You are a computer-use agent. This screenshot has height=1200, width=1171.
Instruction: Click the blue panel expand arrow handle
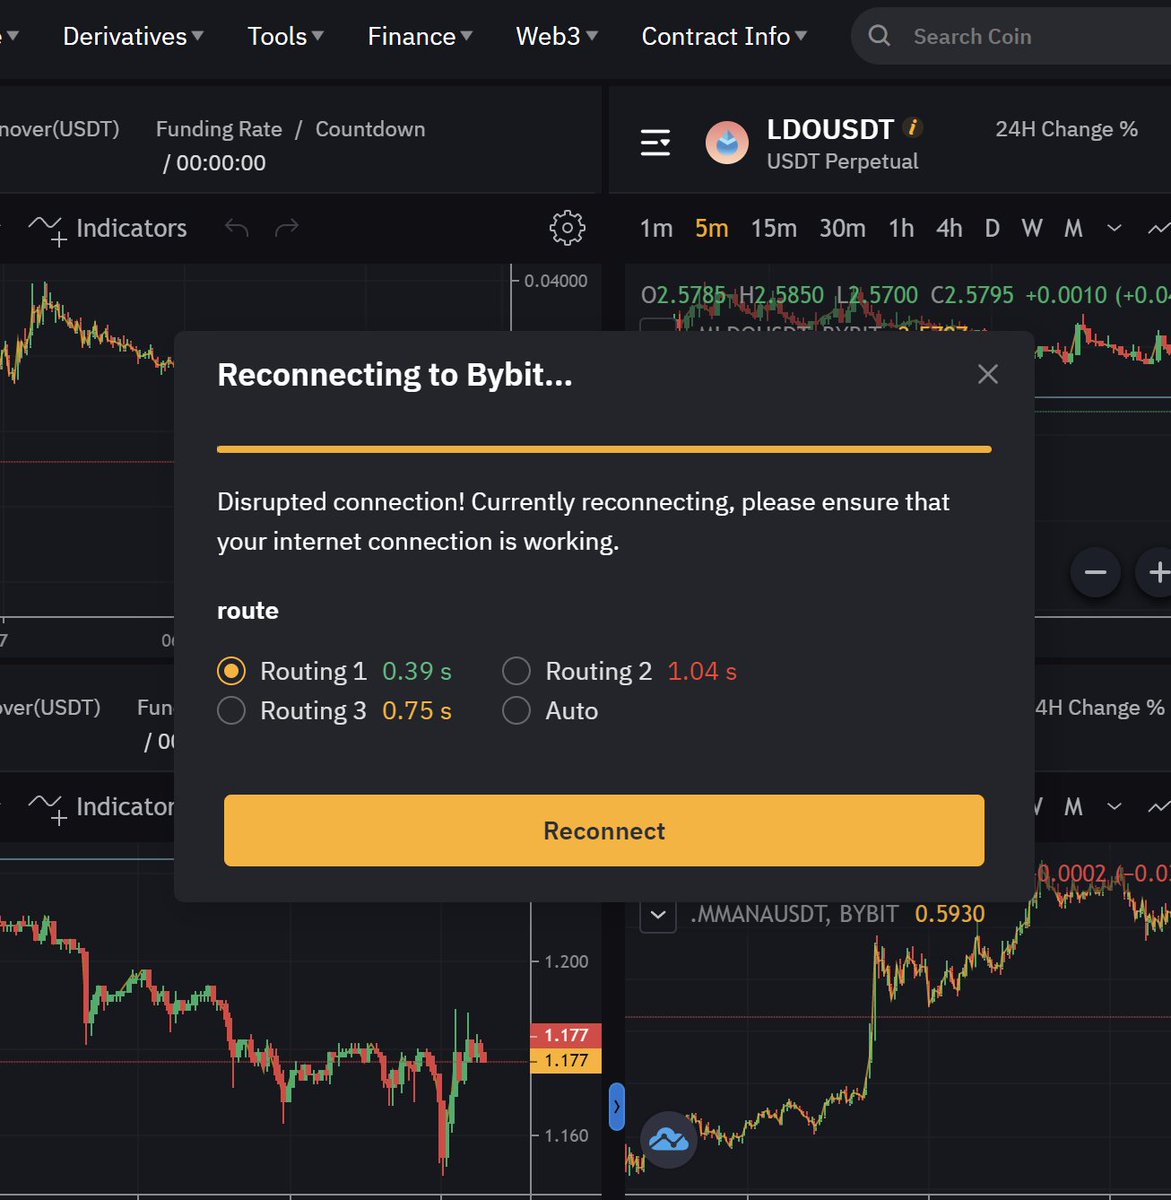616,1107
